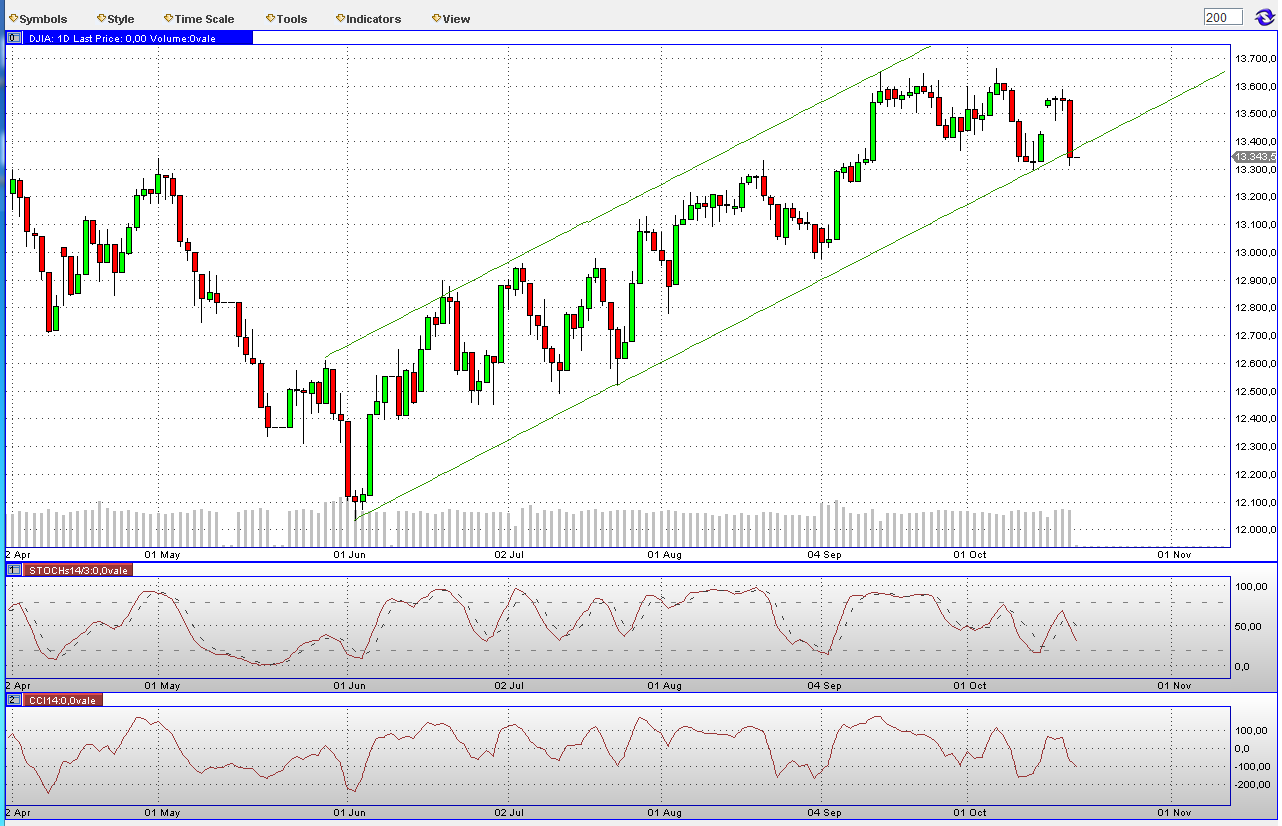This screenshot has height=826, width=1282.
Task: Click inside the 200 bars input field
Action: coord(1222,16)
